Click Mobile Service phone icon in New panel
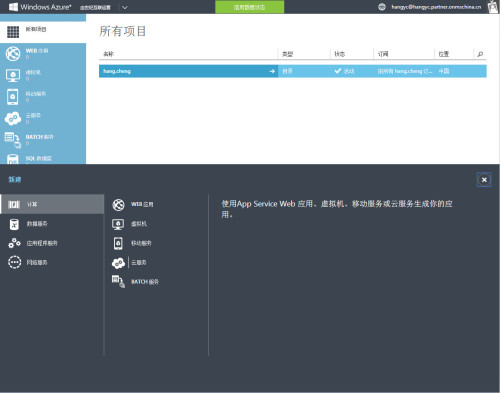The image size is (500, 393). click(x=118, y=243)
